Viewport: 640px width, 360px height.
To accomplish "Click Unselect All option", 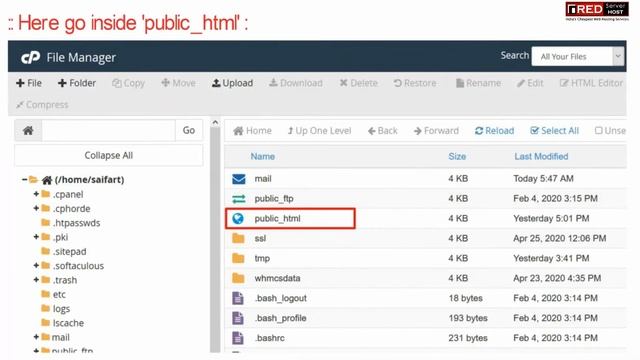I will (610, 131).
